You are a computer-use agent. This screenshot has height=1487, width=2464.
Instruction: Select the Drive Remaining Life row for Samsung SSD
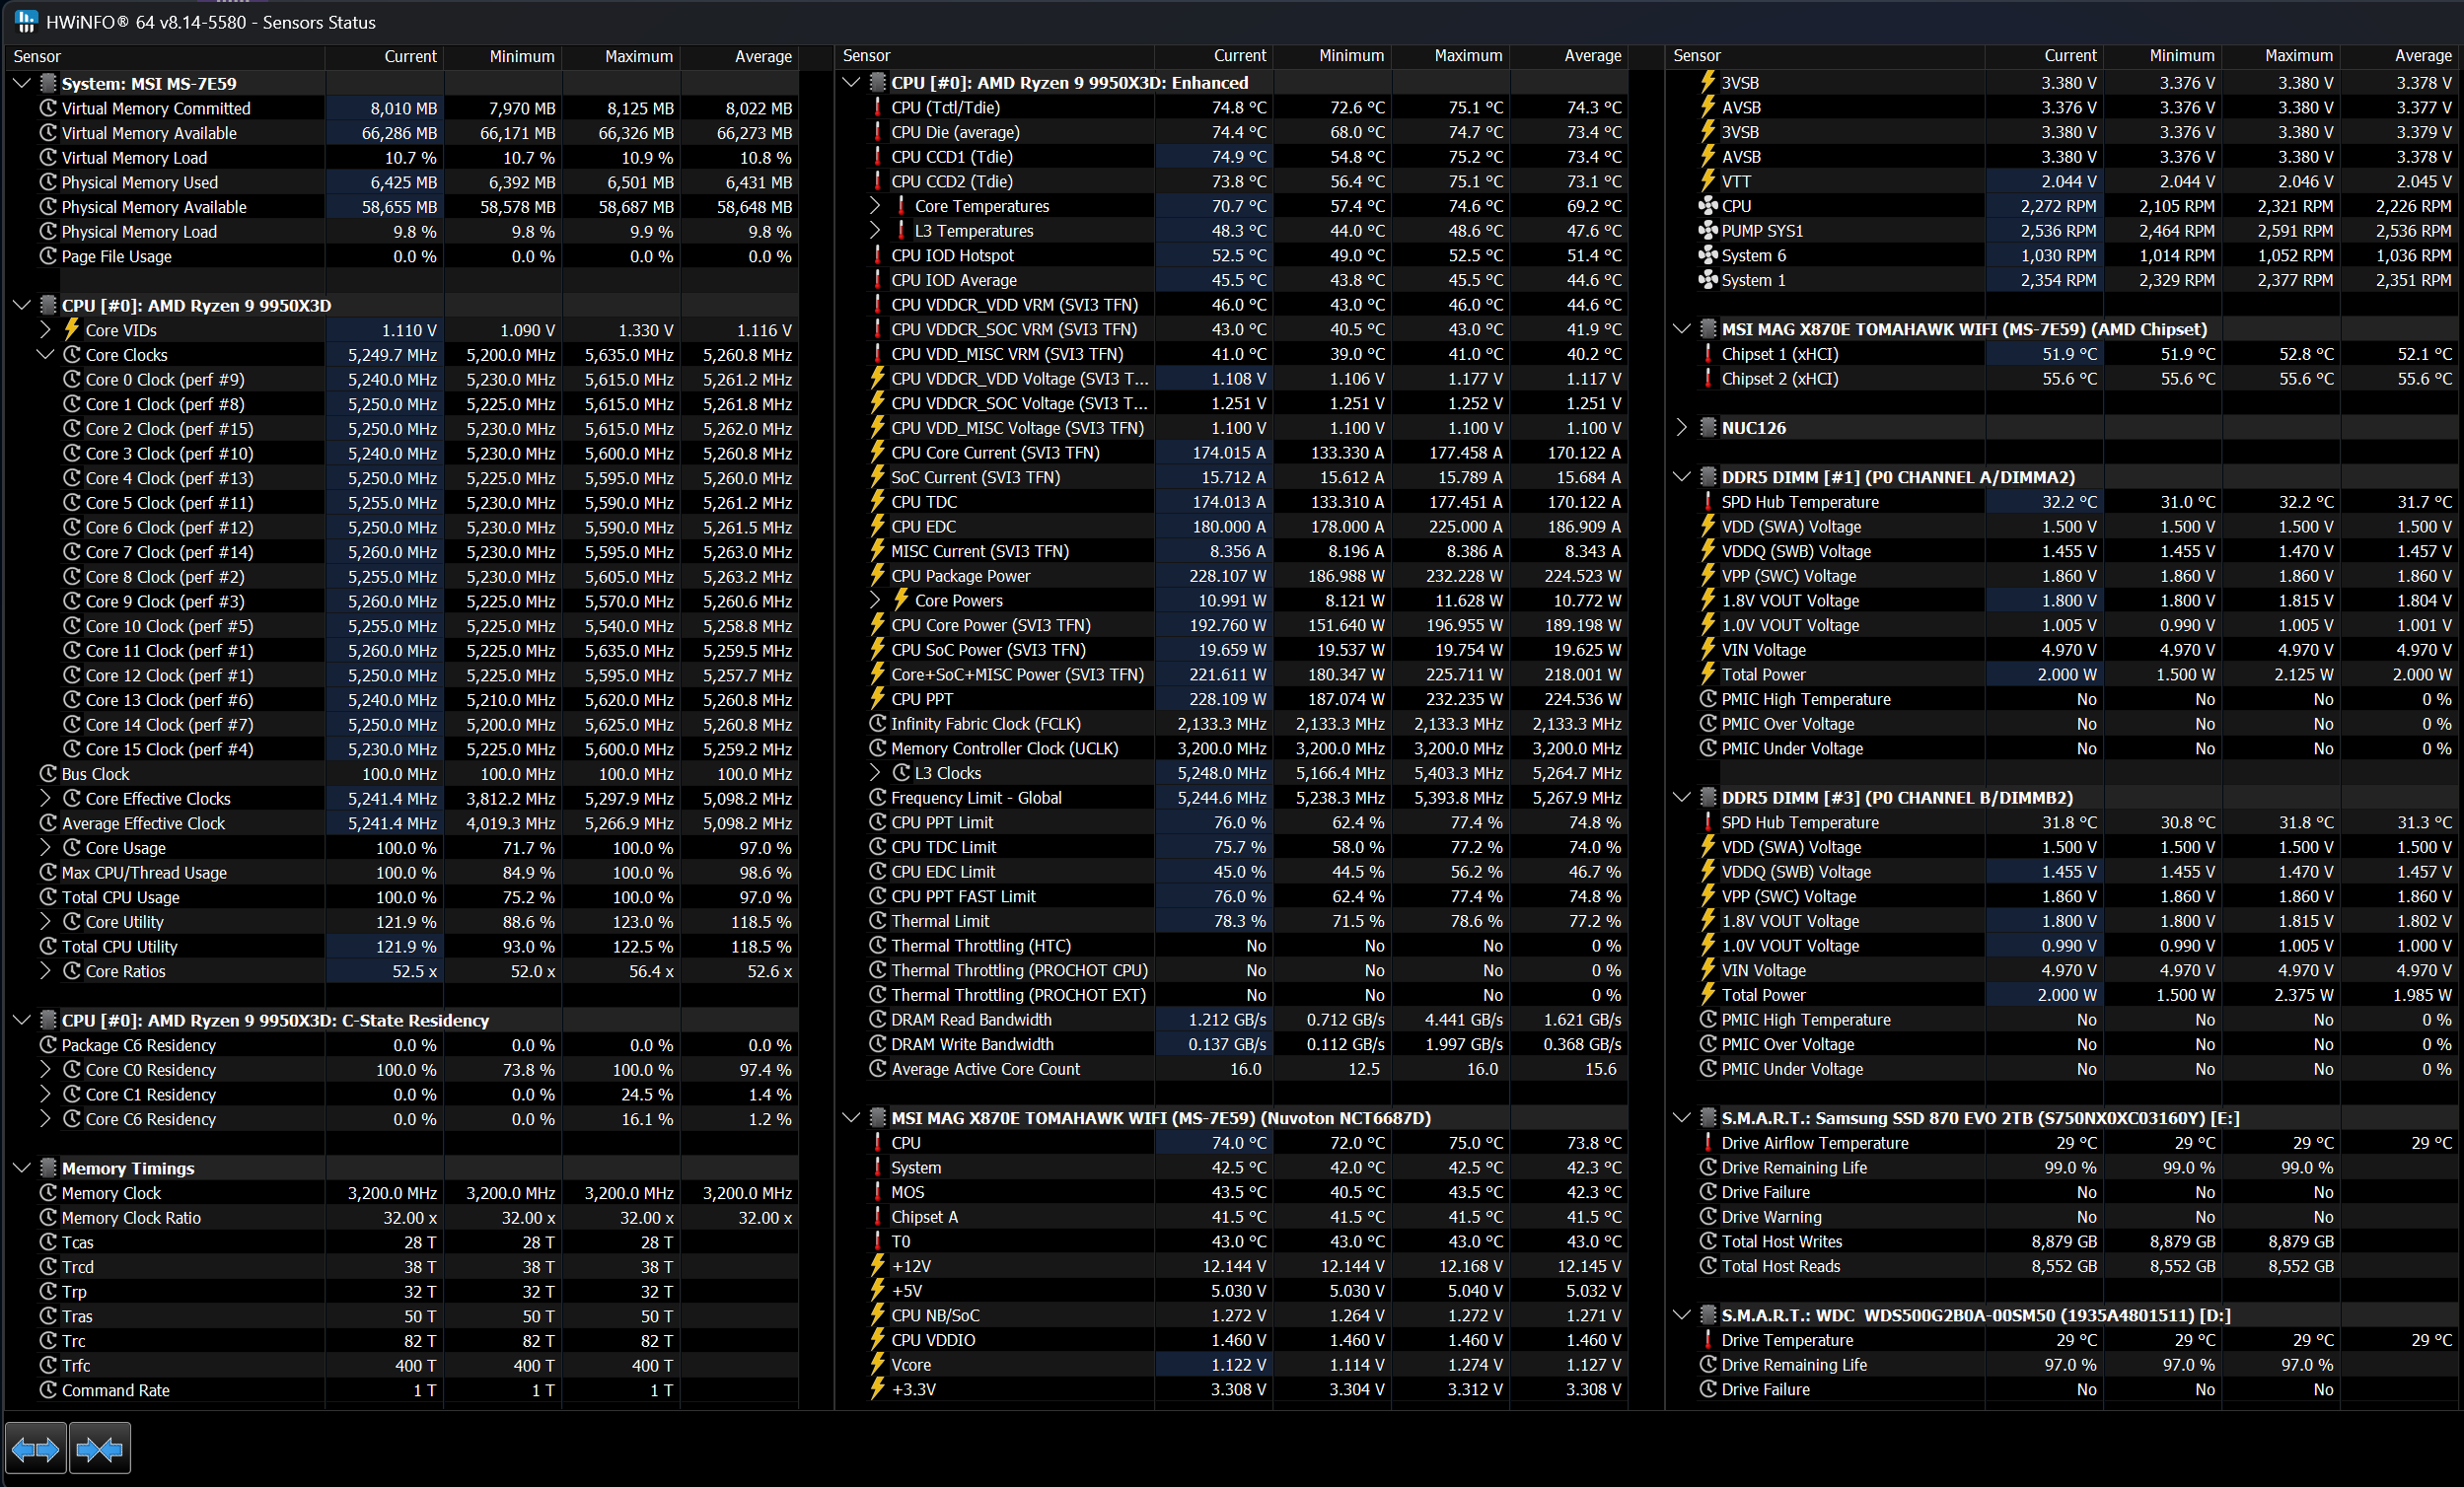[x=1793, y=1168]
